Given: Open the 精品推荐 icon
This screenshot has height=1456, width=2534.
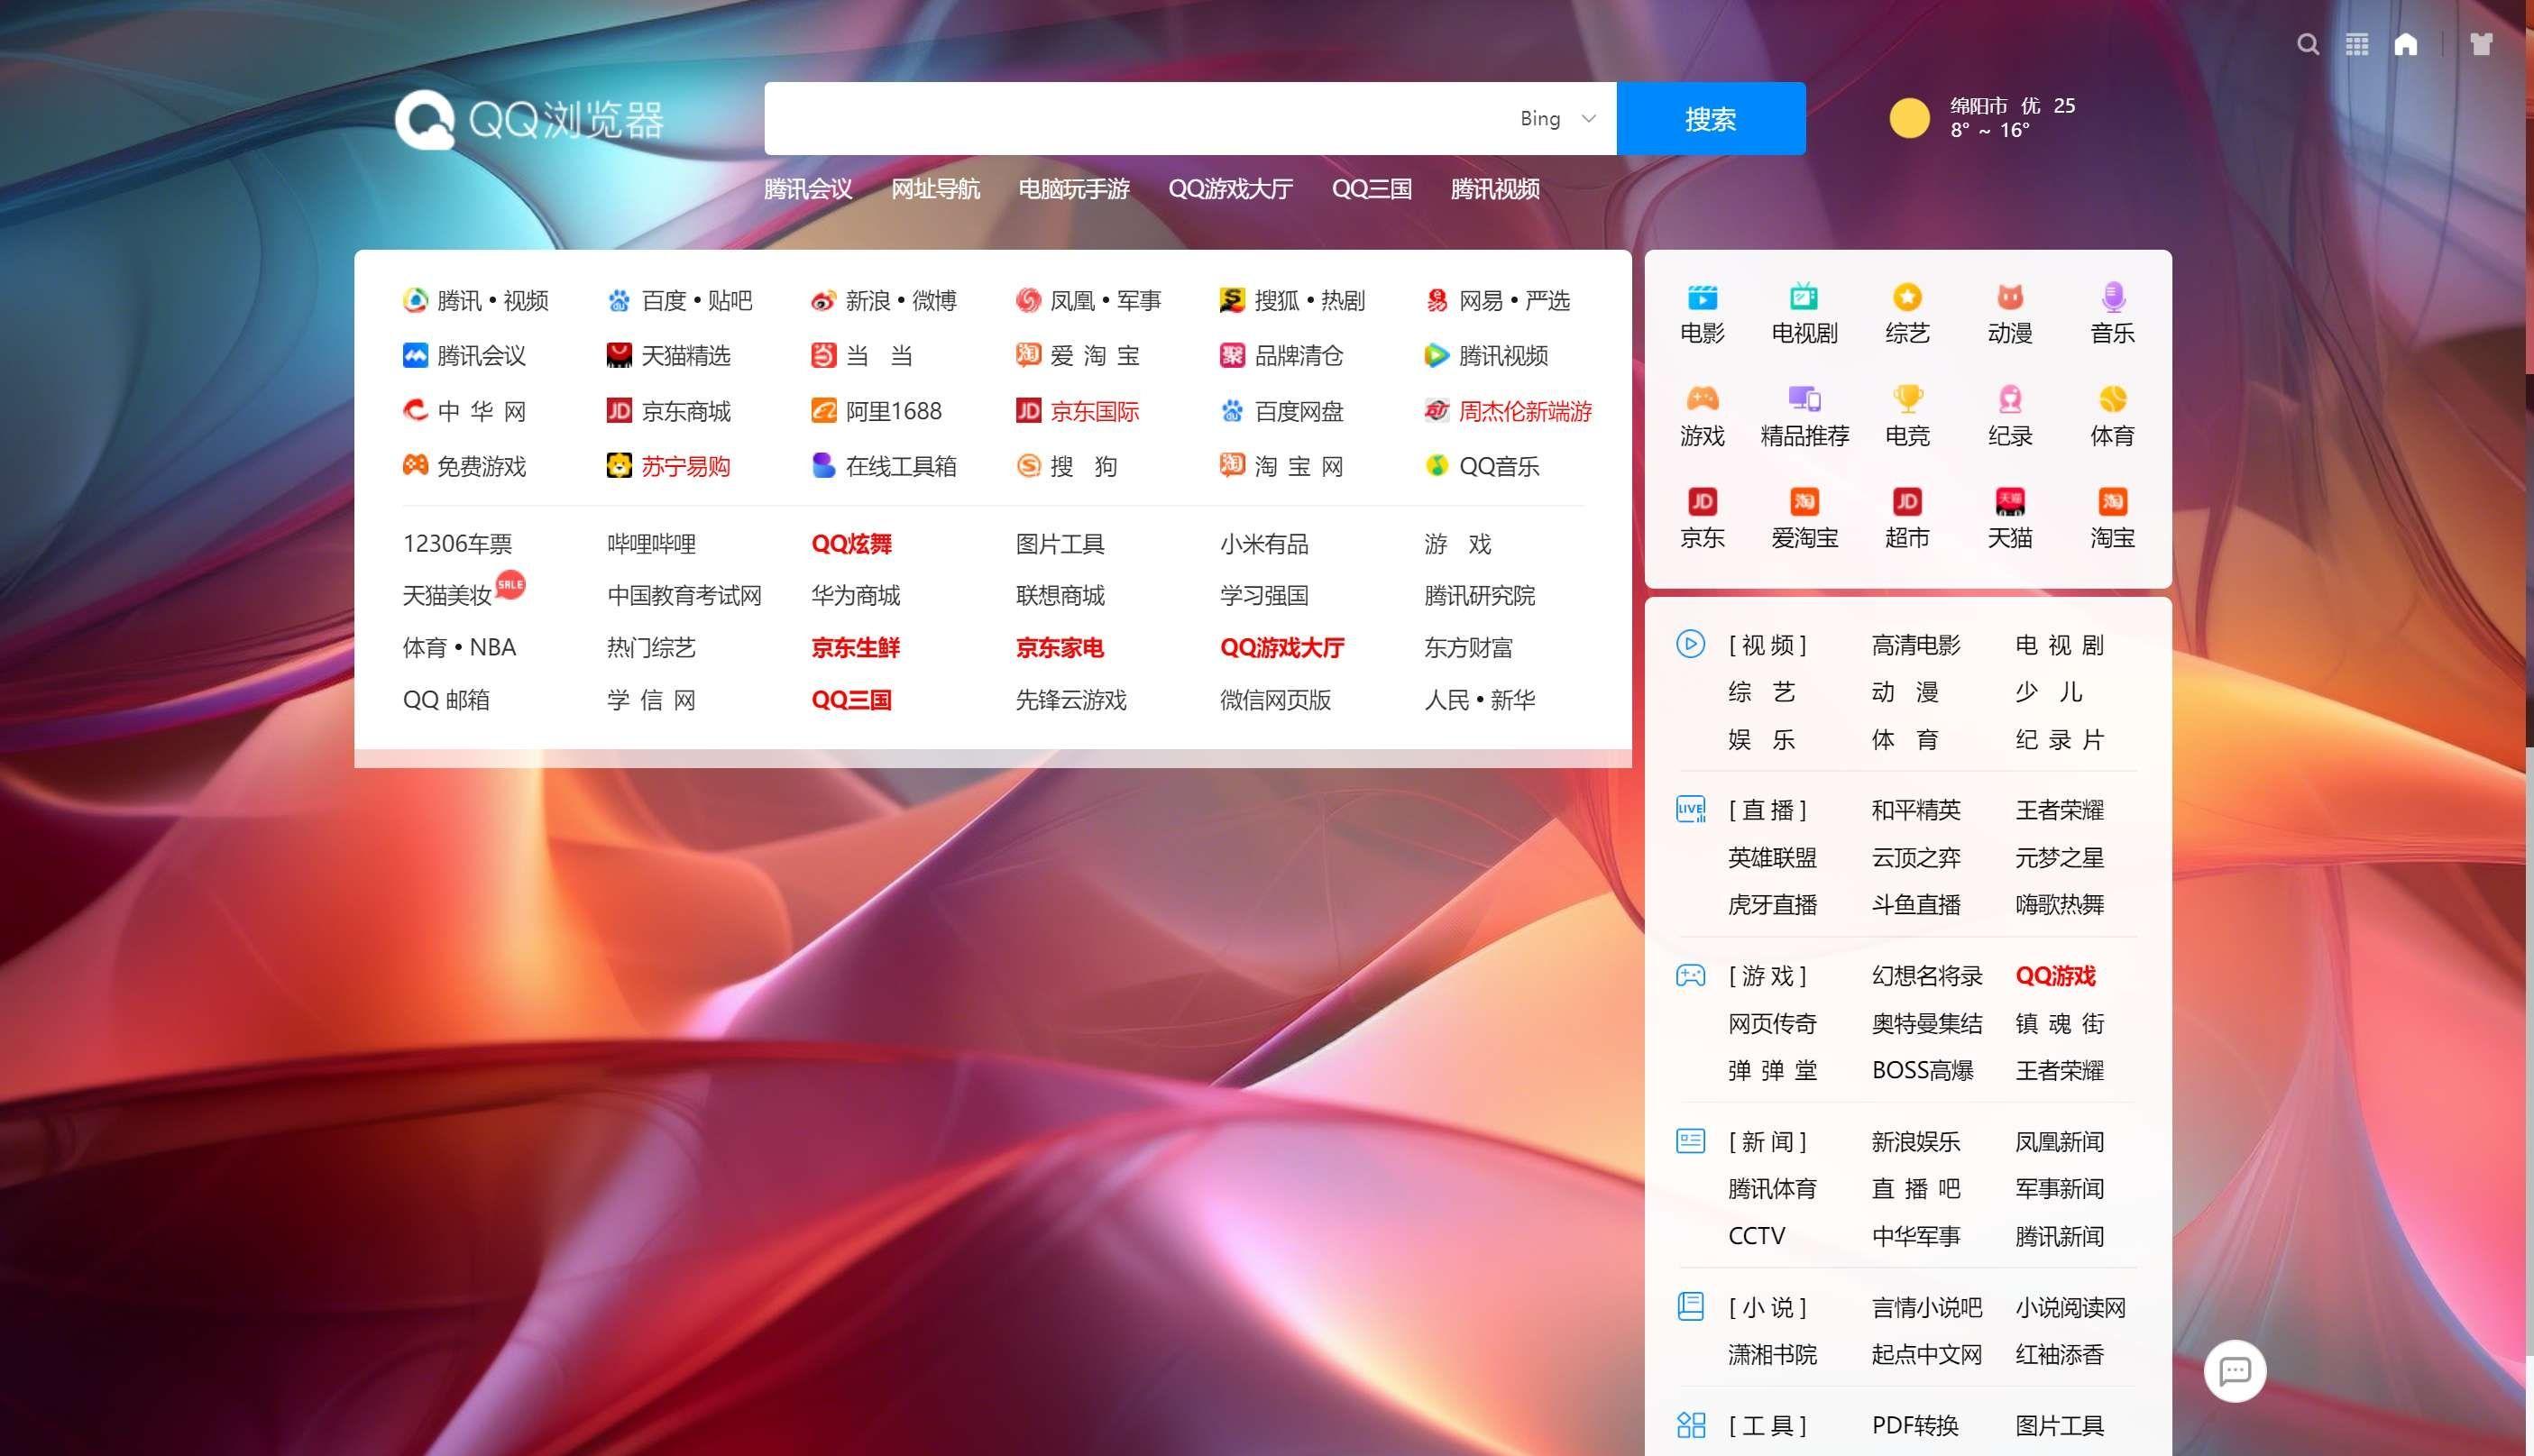Looking at the screenshot, I should click(x=1804, y=400).
